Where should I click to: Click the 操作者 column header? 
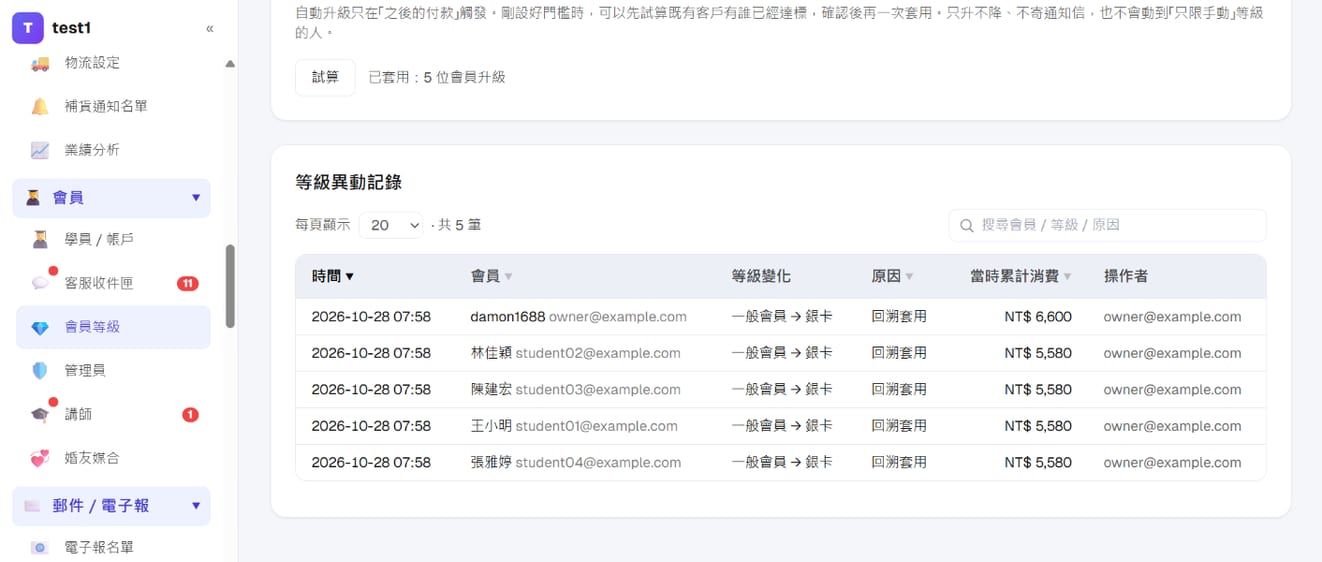point(1126,276)
